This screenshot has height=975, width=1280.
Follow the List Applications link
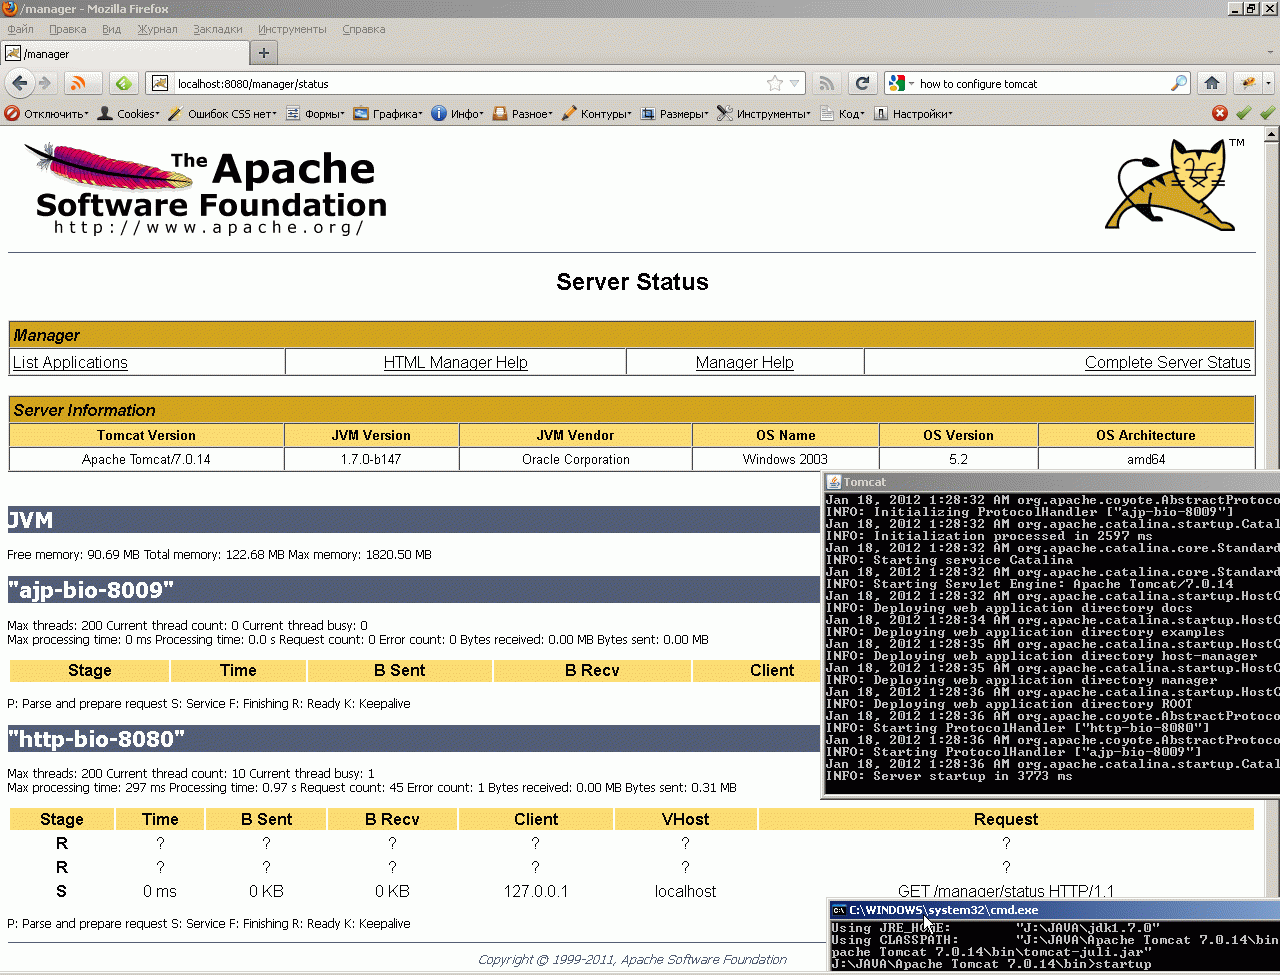[x=70, y=362]
